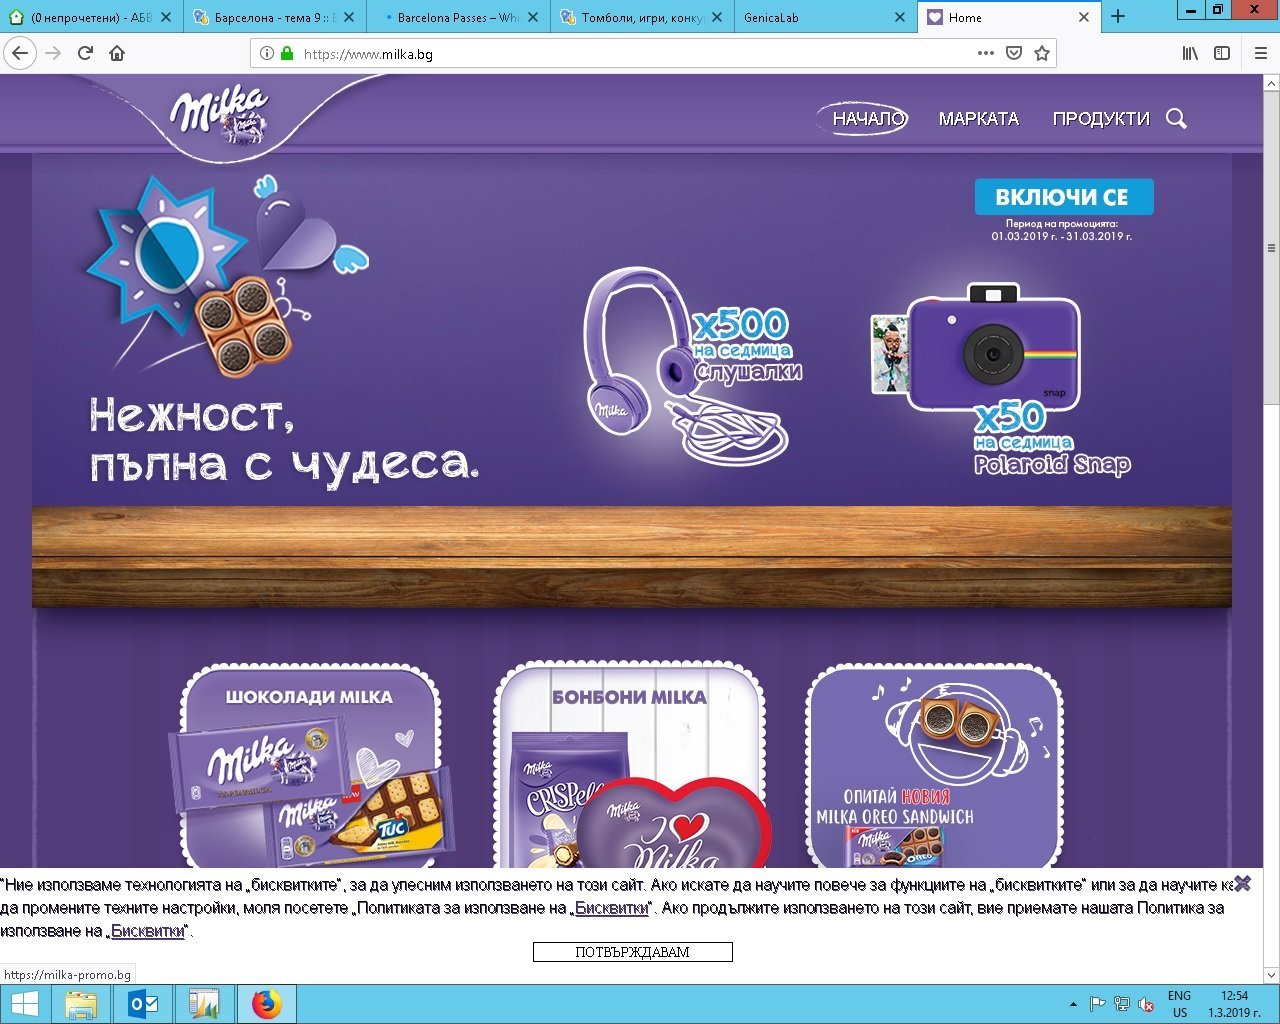Open the ШОКОЛАДИ MILKA card
This screenshot has width=1280, height=1024.
tap(310, 767)
